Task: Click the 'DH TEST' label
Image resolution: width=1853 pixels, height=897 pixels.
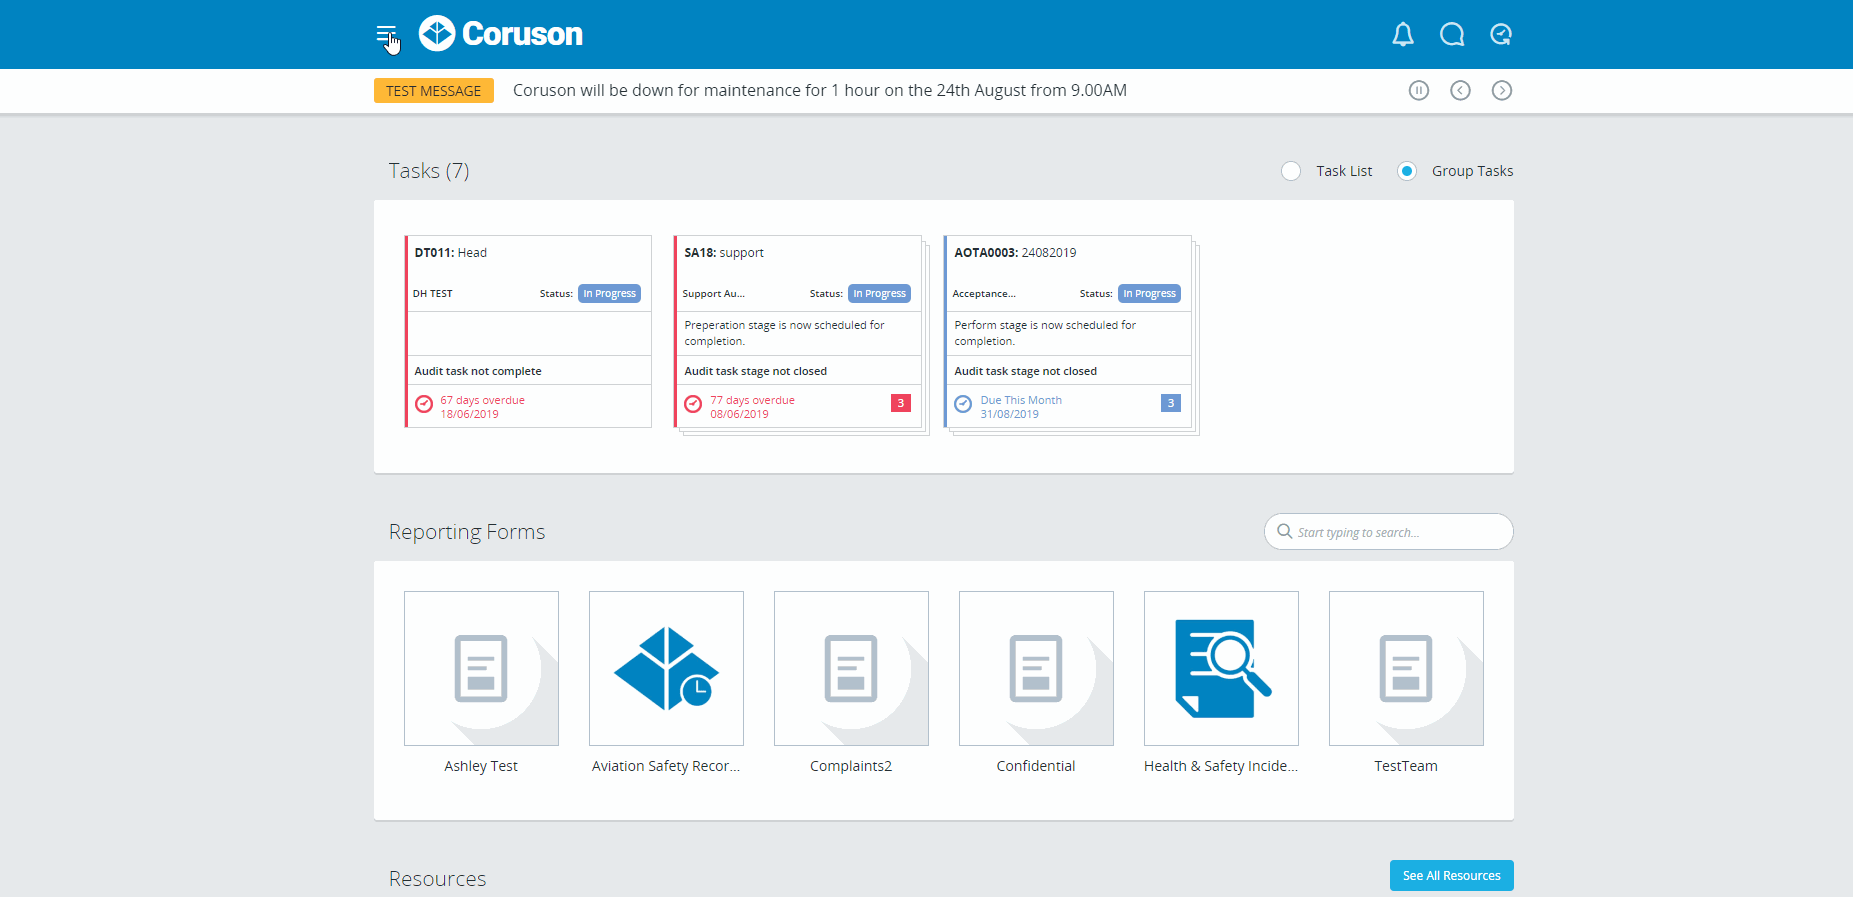Action: click(x=433, y=294)
